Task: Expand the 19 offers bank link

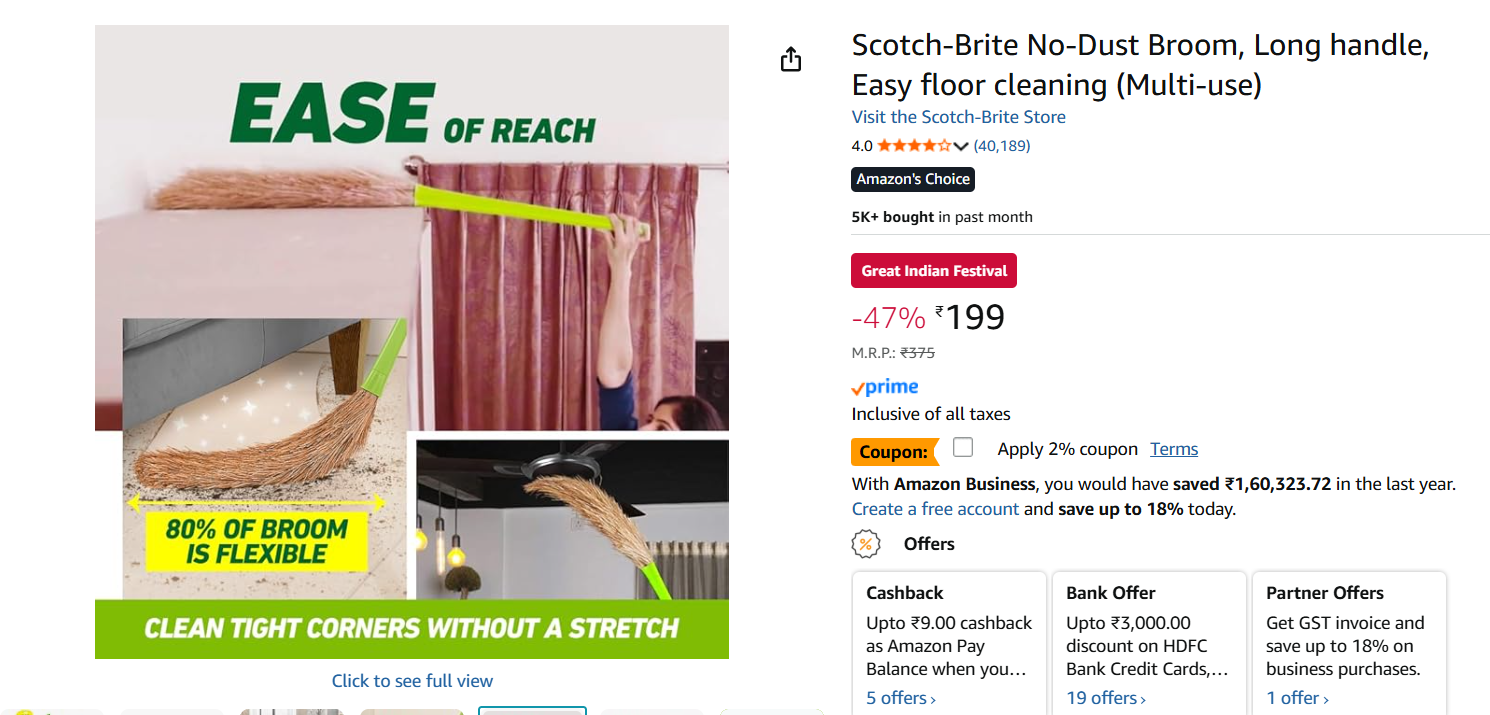Action: tap(1106, 698)
